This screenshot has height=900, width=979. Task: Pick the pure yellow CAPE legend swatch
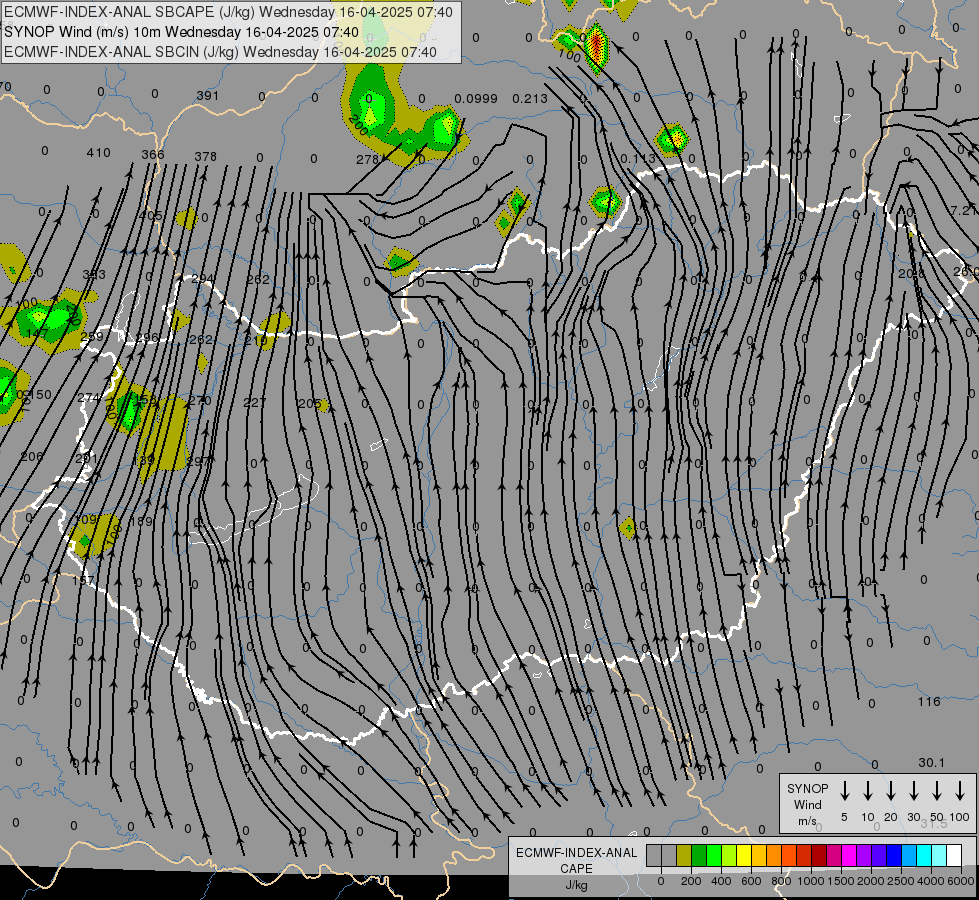744,855
